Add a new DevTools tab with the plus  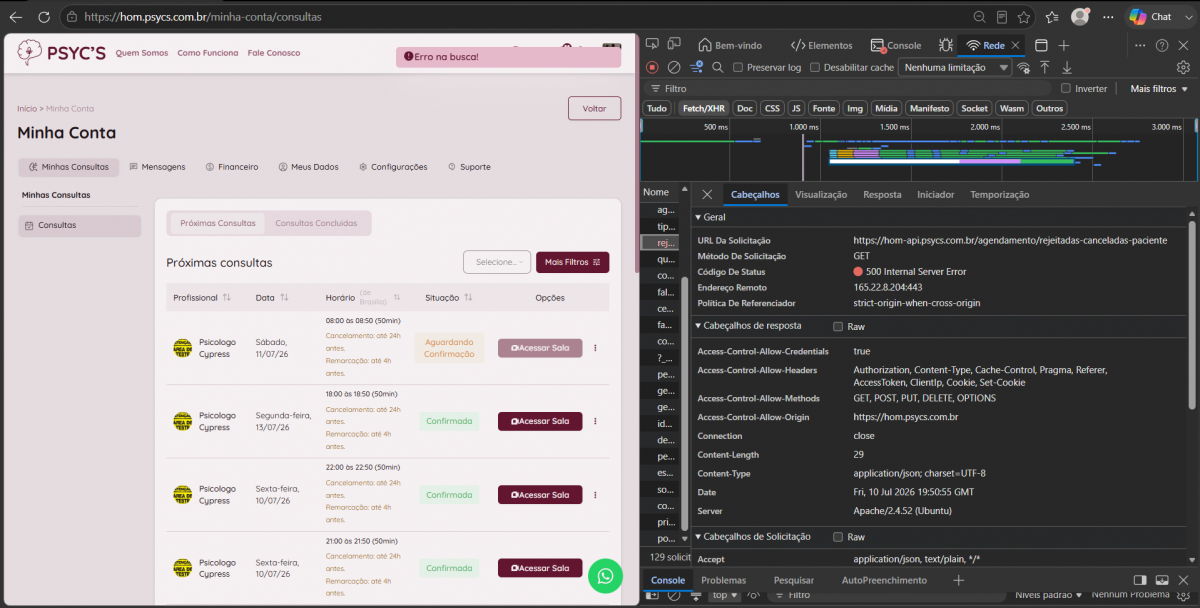1064,45
